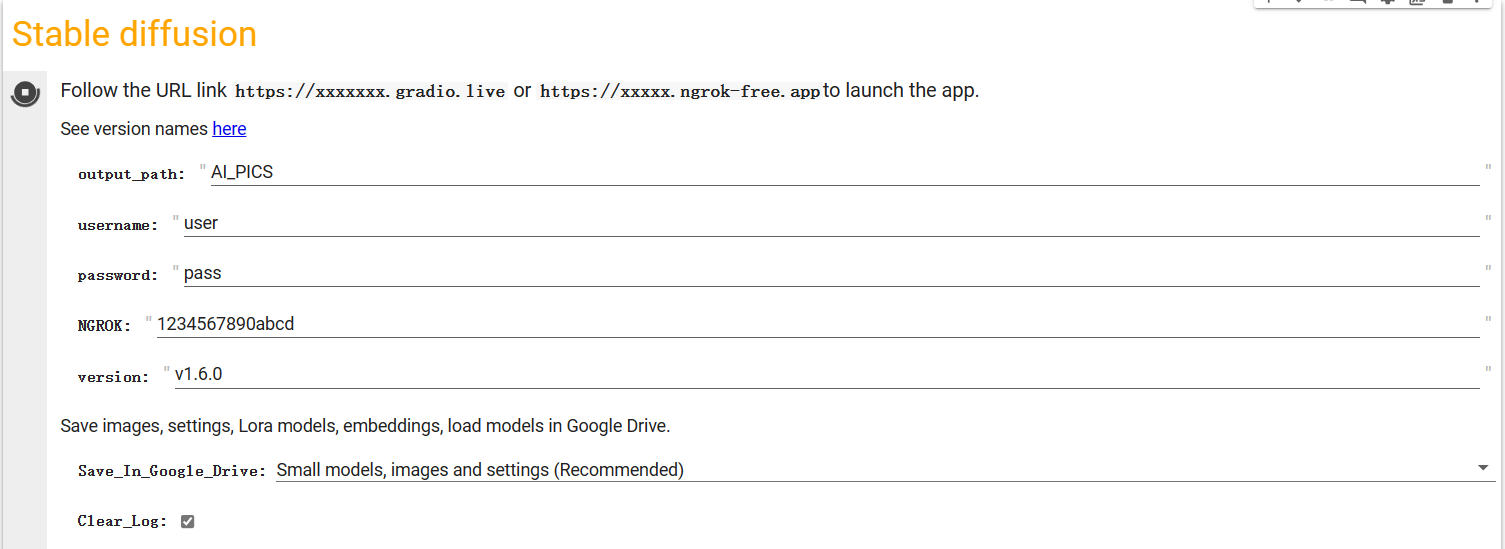Open the 'here' version names link
1505x549 pixels.
[229, 129]
